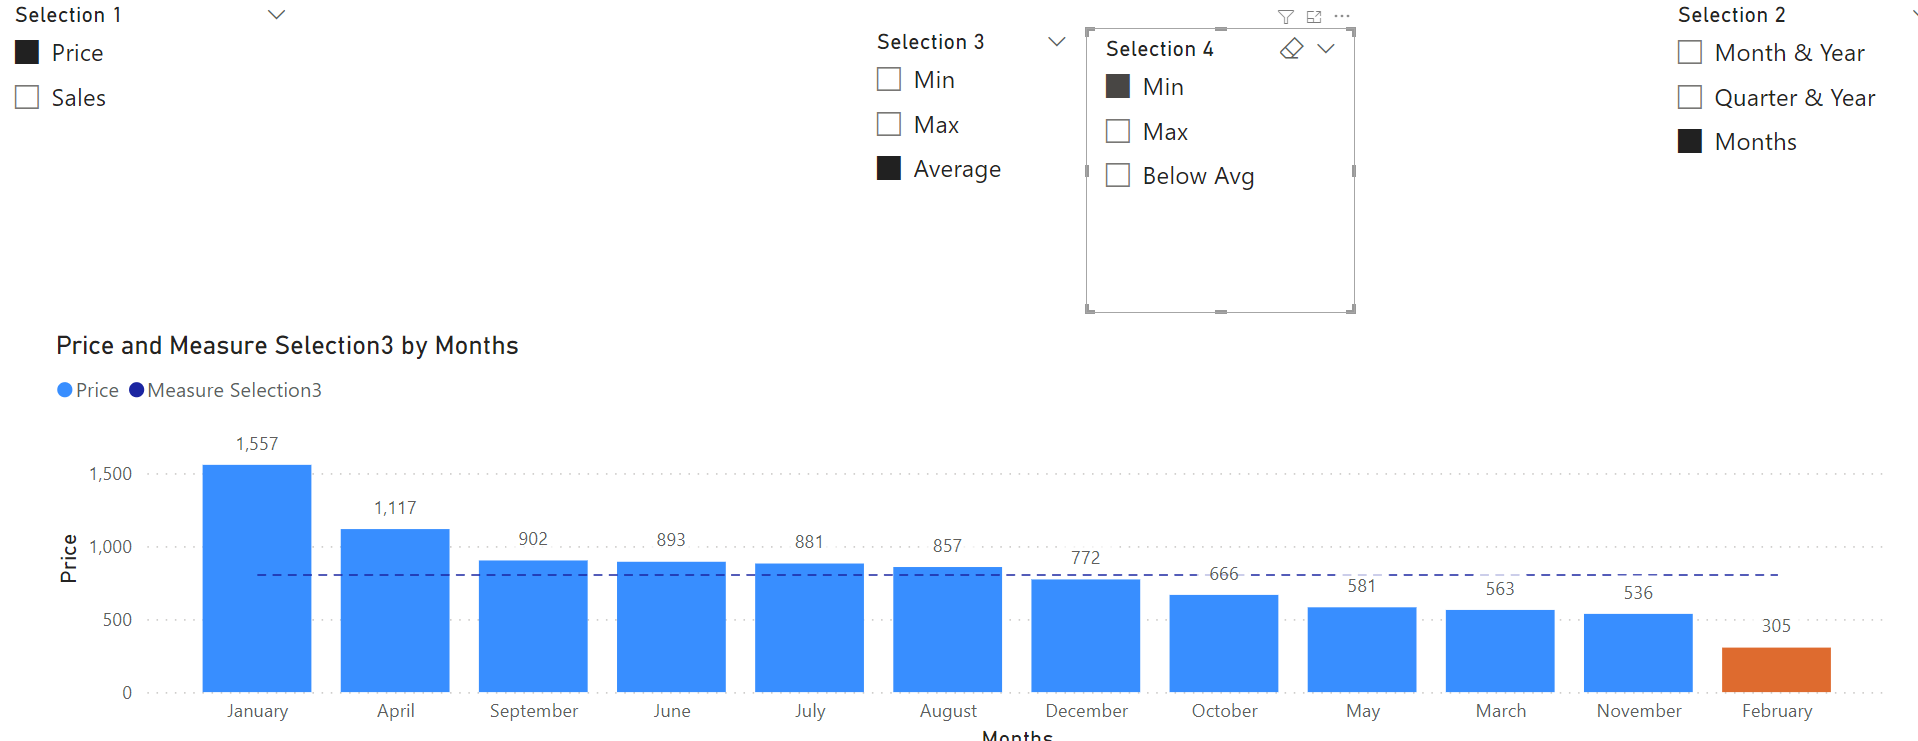Viewport: 1918px width, 741px height.
Task: Clear selections with Selection 4 eraser icon
Action: pos(1292,48)
